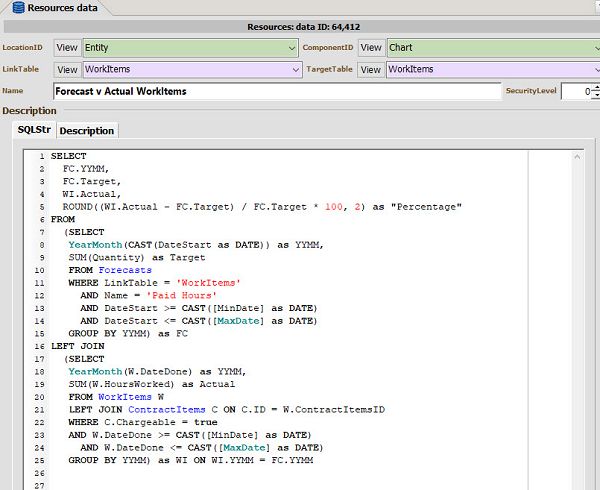The width and height of the screenshot is (600, 490).
Task: Click the SQL editor scrollbar up arrow
Action: (577, 156)
